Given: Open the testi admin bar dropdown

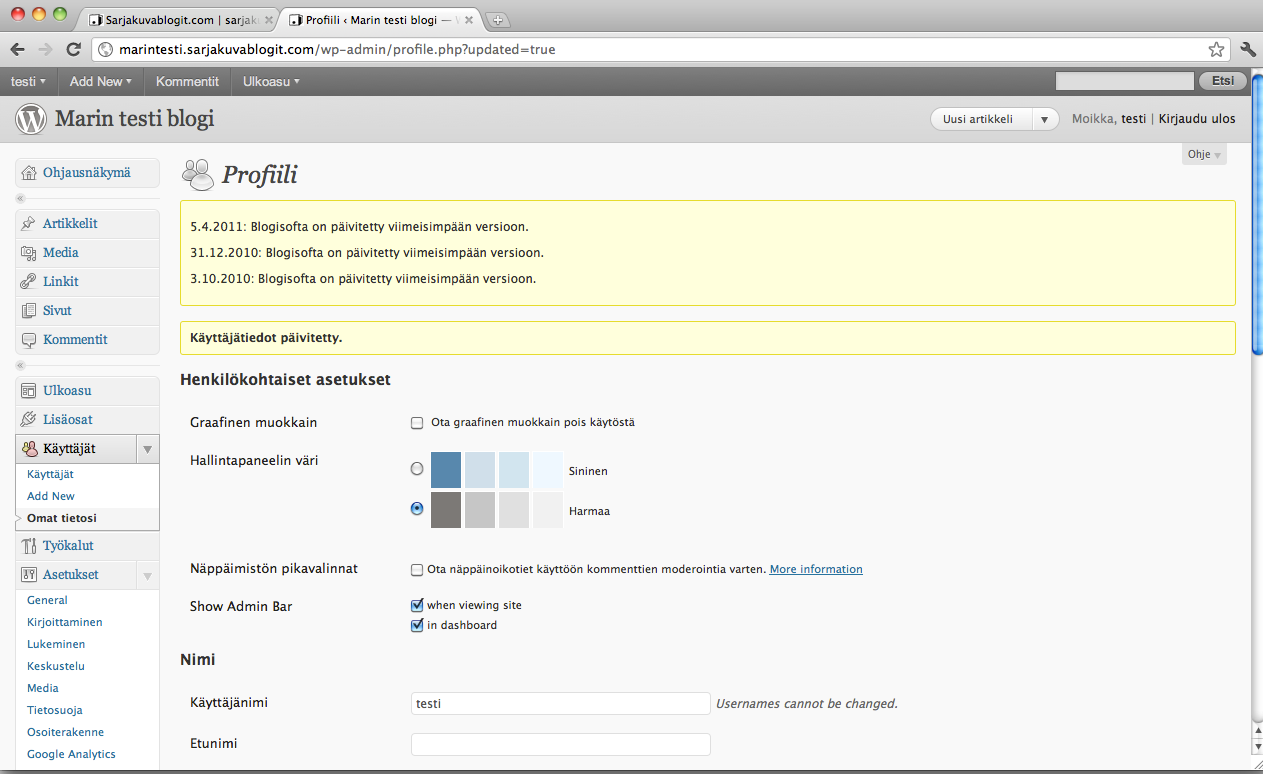Looking at the screenshot, I should [29, 81].
